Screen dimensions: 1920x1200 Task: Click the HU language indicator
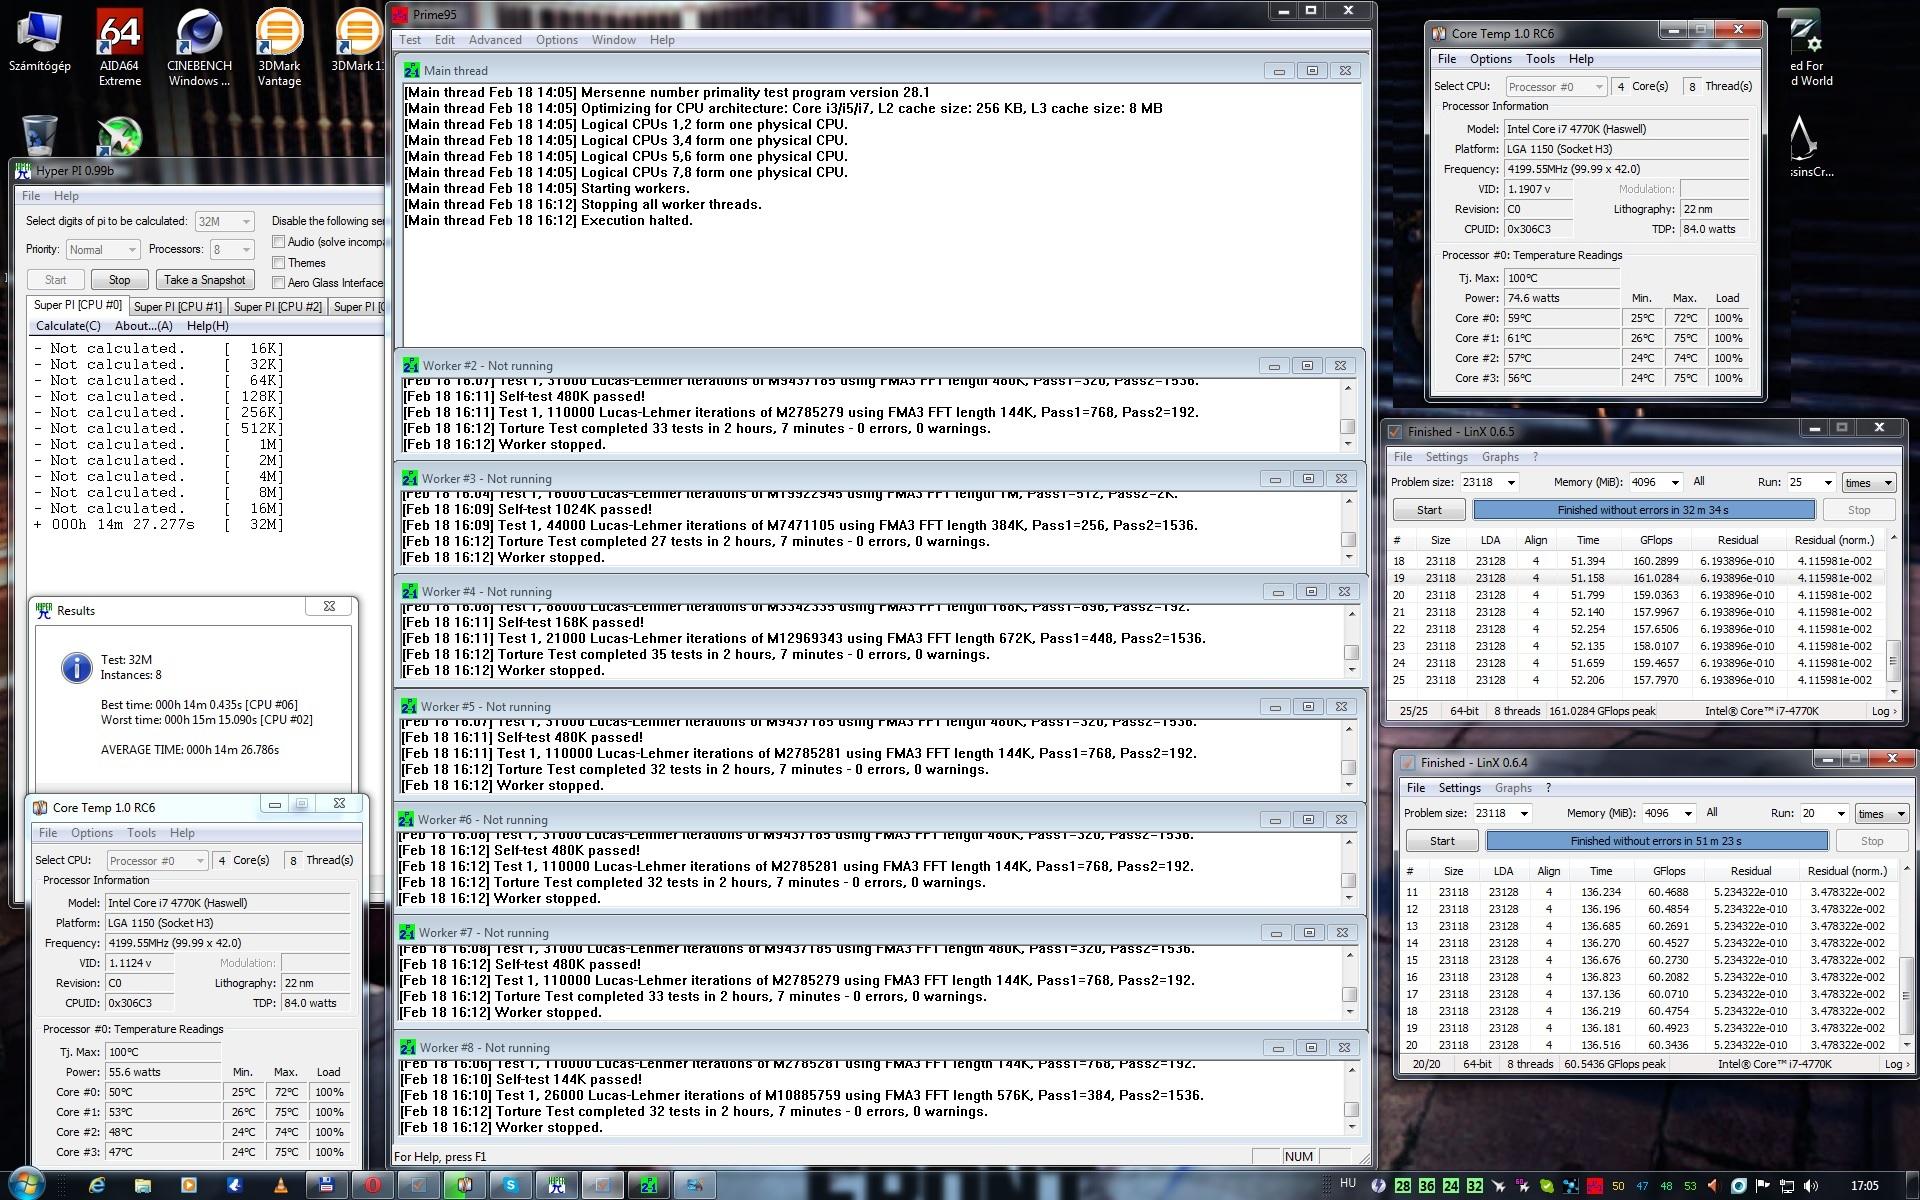[x=1348, y=1183]
